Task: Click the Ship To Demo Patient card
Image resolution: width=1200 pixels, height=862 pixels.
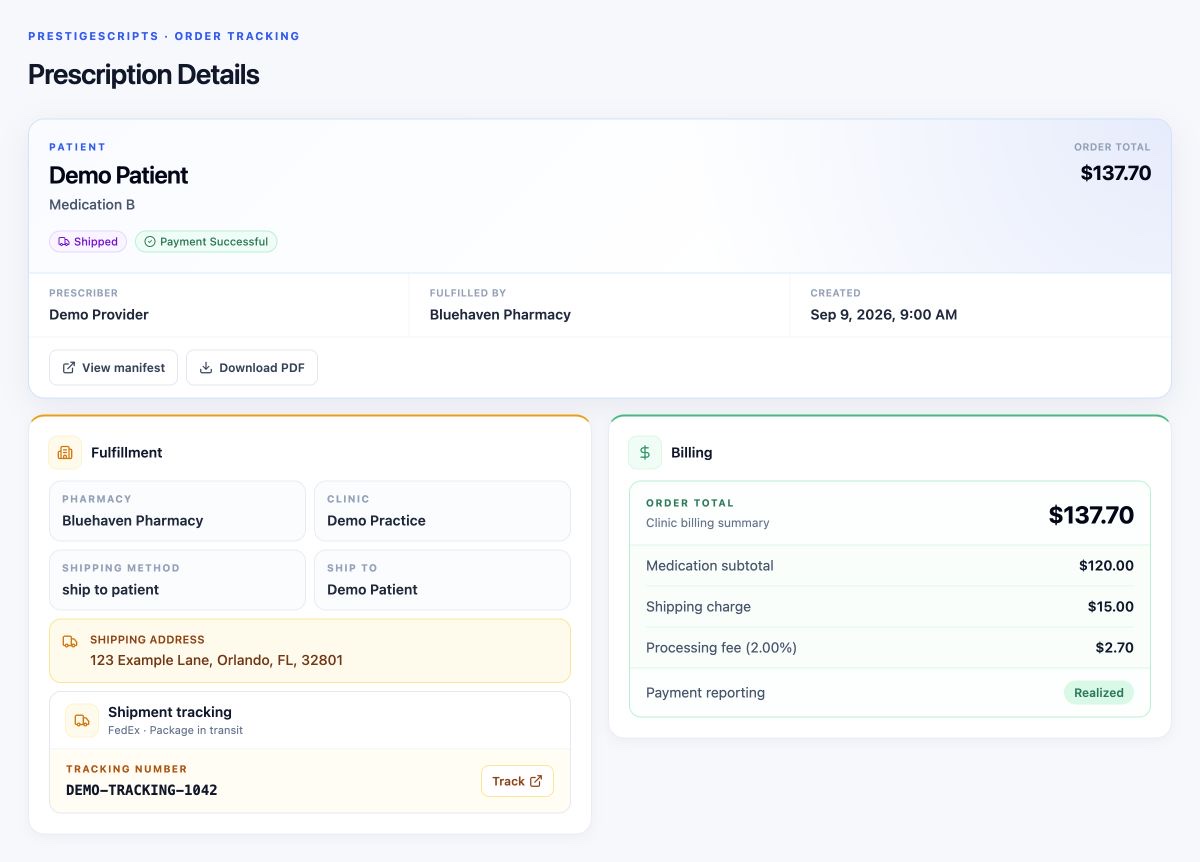Action: (442, 580)
